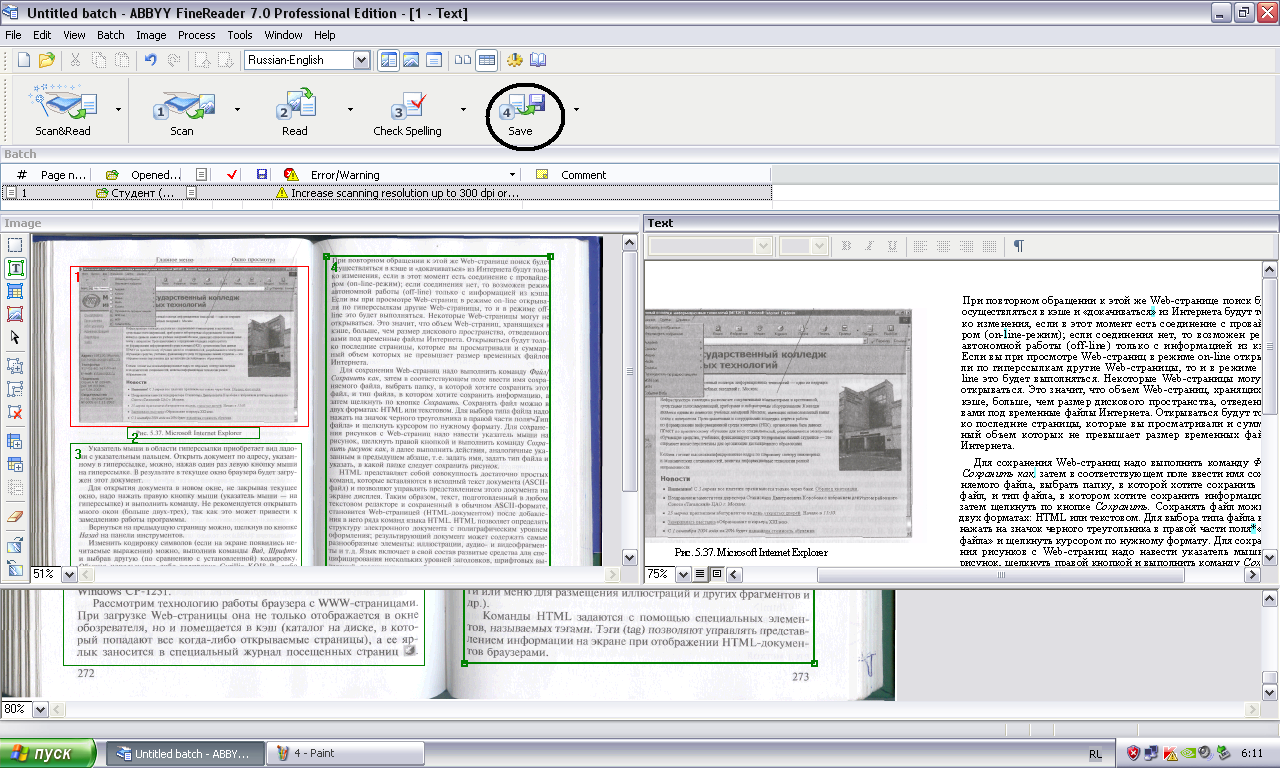Open the Tools menu
1280x768 pixels.
[240, 35]
